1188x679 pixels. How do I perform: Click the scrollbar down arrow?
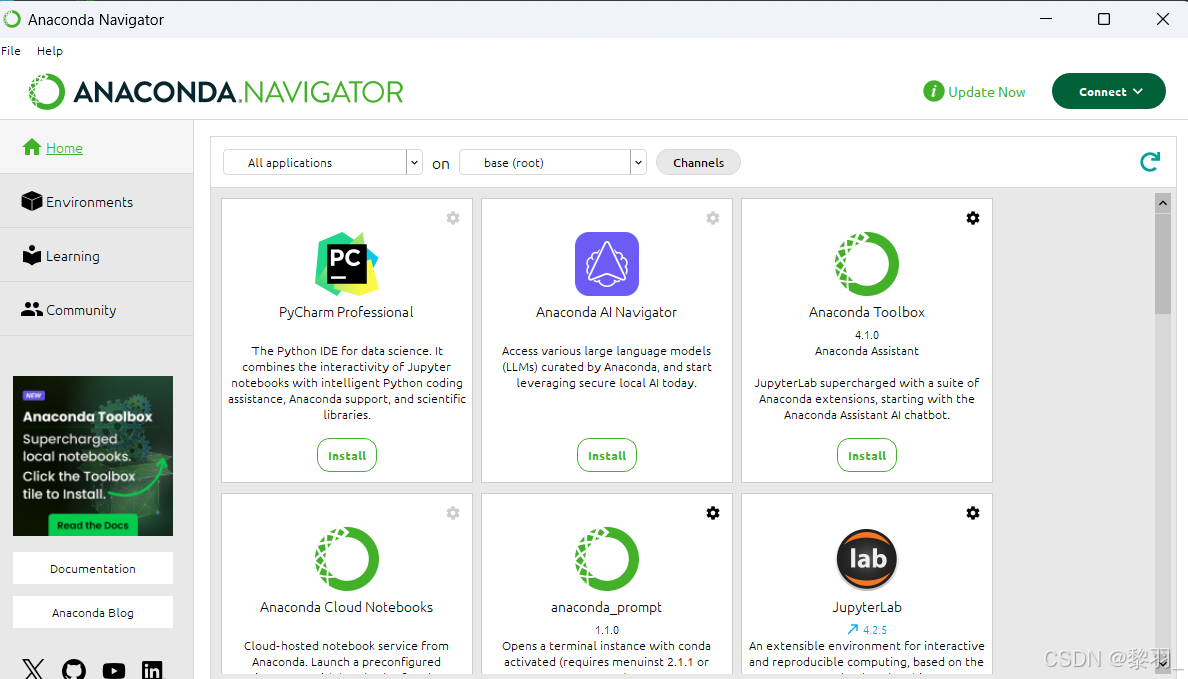(1163, 664)
